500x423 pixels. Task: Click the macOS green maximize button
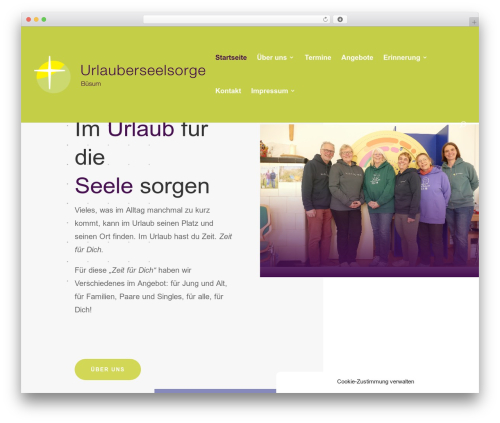(44, 20)
